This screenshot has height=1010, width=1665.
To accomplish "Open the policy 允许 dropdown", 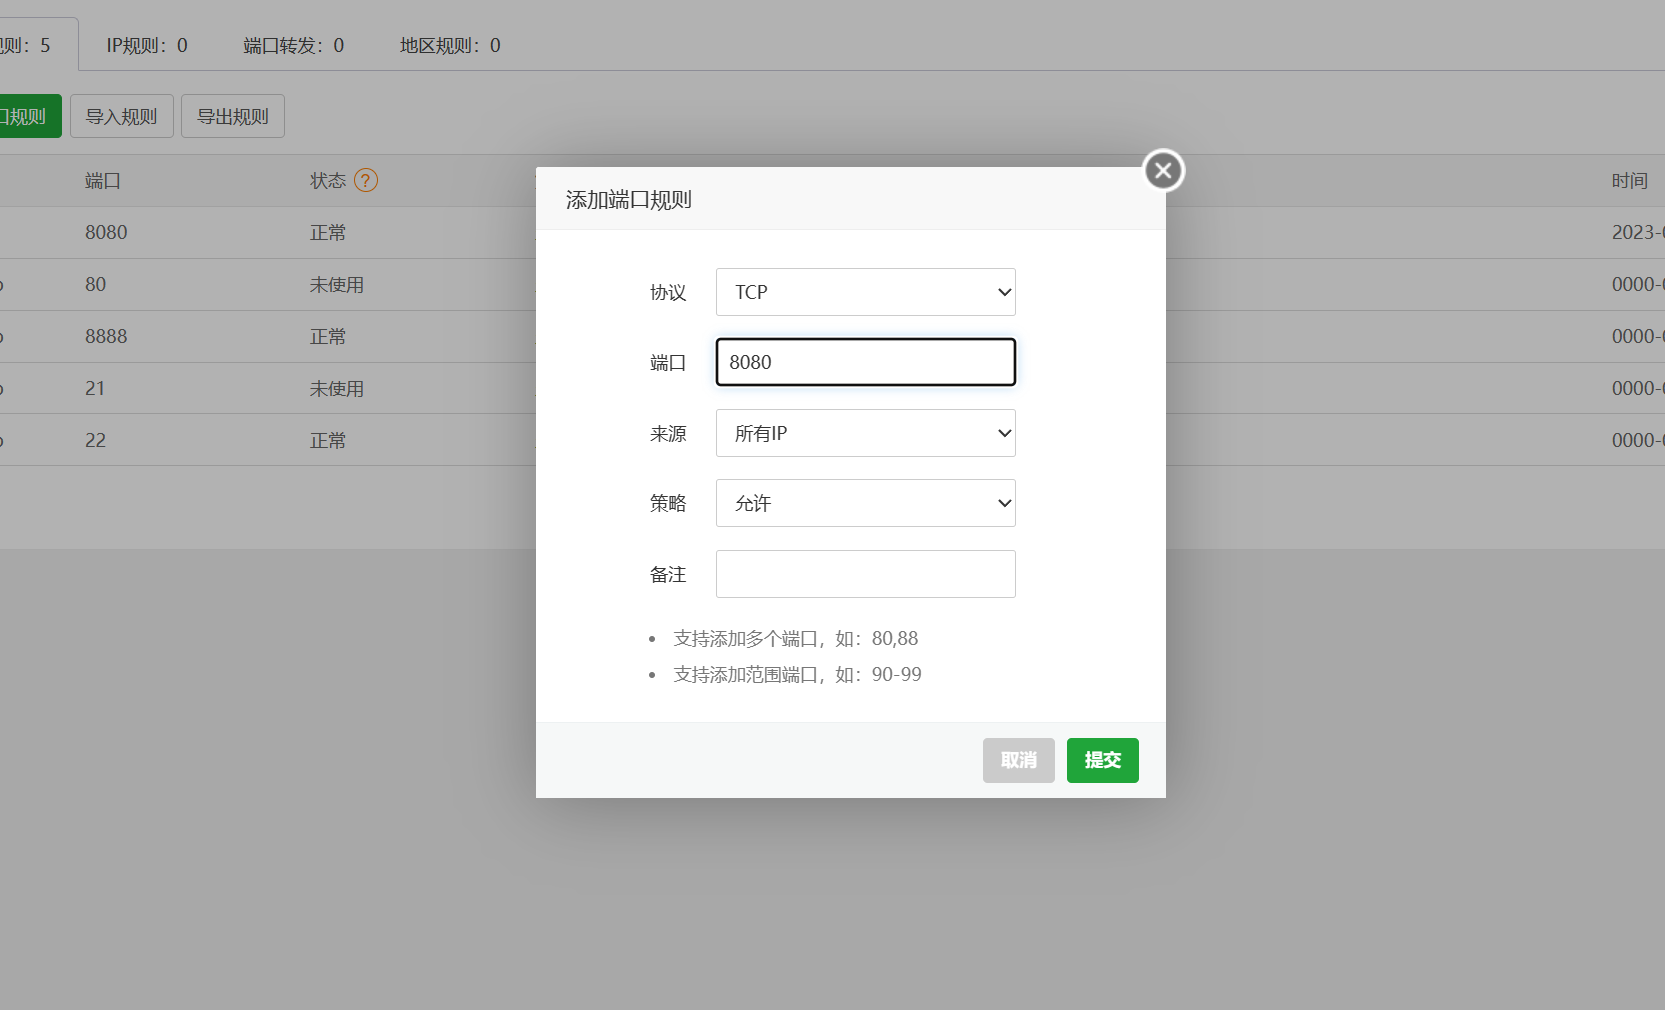I will [866, 503].
